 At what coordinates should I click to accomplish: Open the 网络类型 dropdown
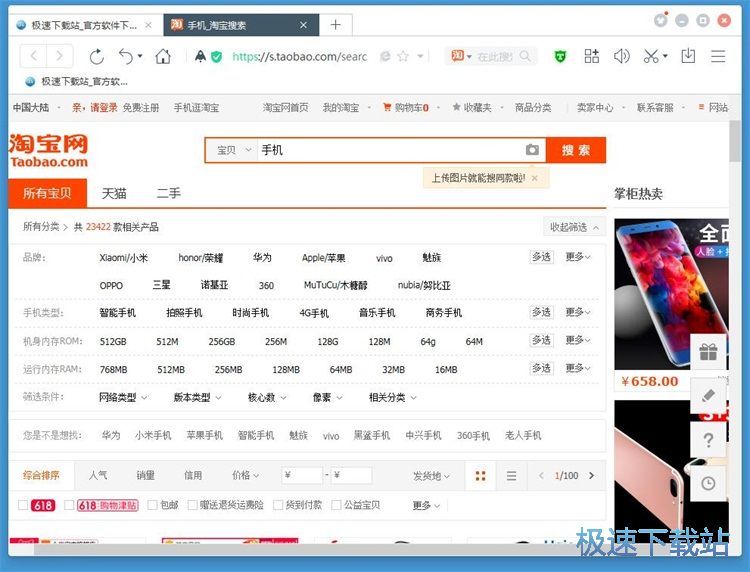(123, 397)
